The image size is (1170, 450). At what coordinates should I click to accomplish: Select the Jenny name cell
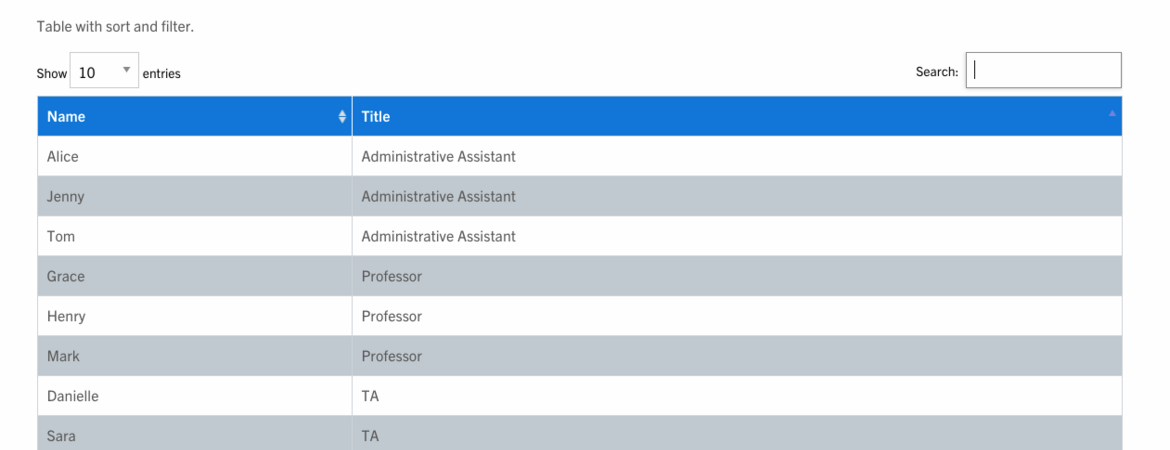(x=66, y=197)
